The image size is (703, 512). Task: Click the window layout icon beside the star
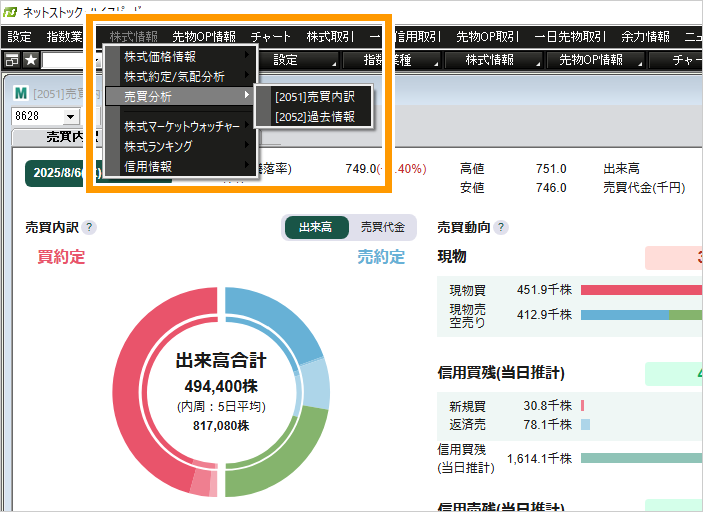point(12,60)
